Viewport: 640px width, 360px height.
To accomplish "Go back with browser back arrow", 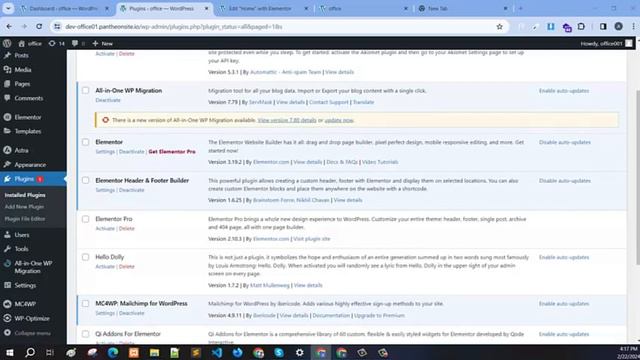I will (x=9, y=27).
